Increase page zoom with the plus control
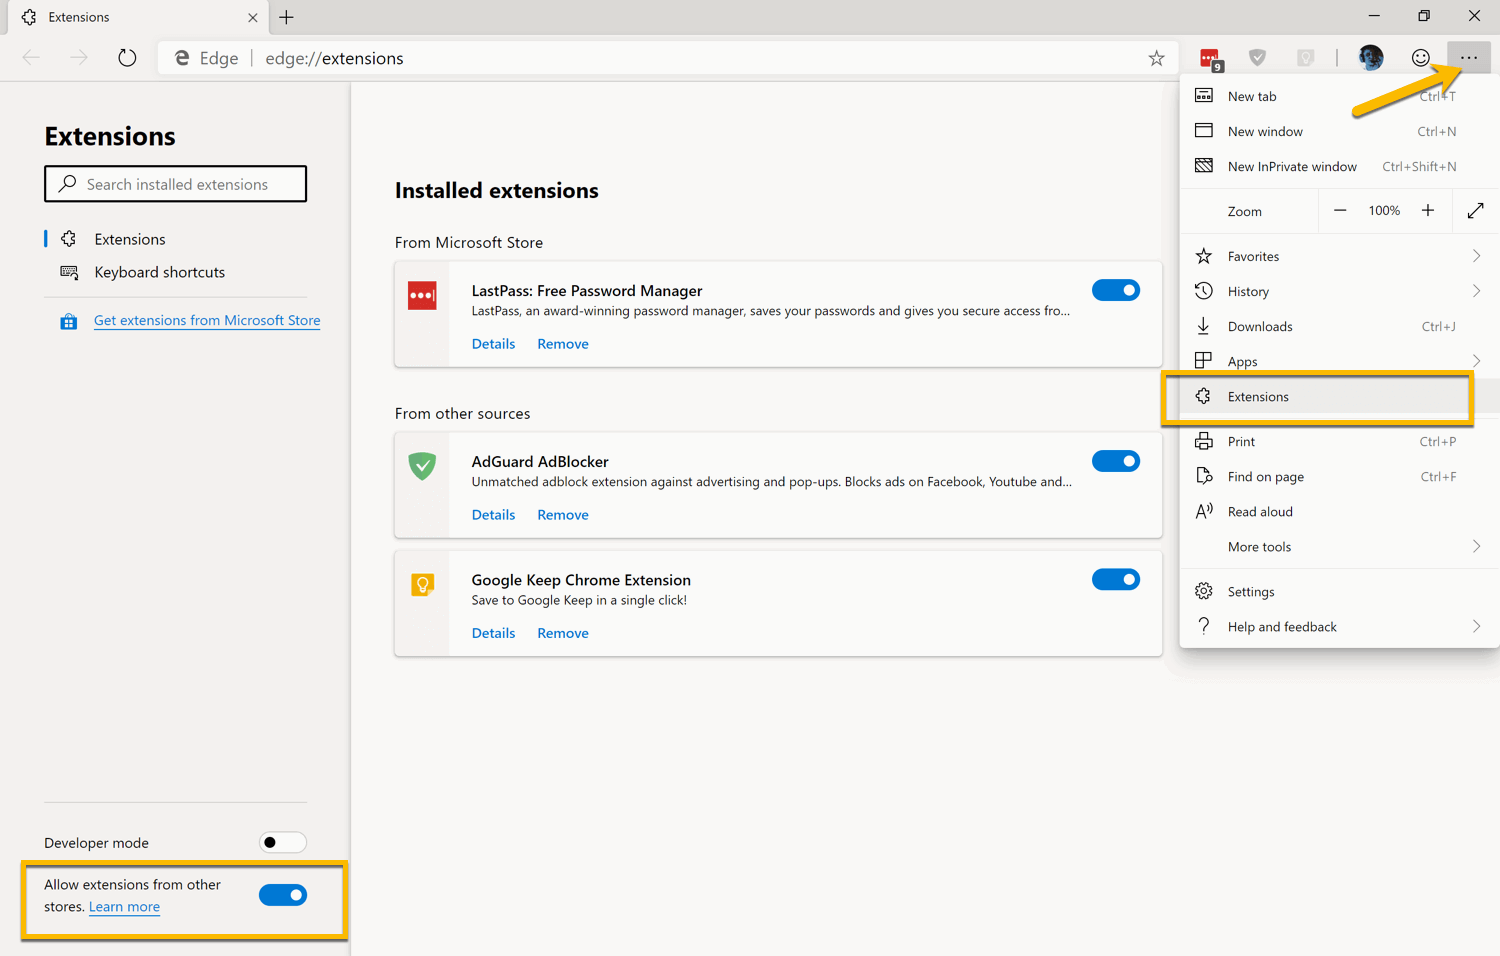1500x956 pixels. pos(1428,210)
